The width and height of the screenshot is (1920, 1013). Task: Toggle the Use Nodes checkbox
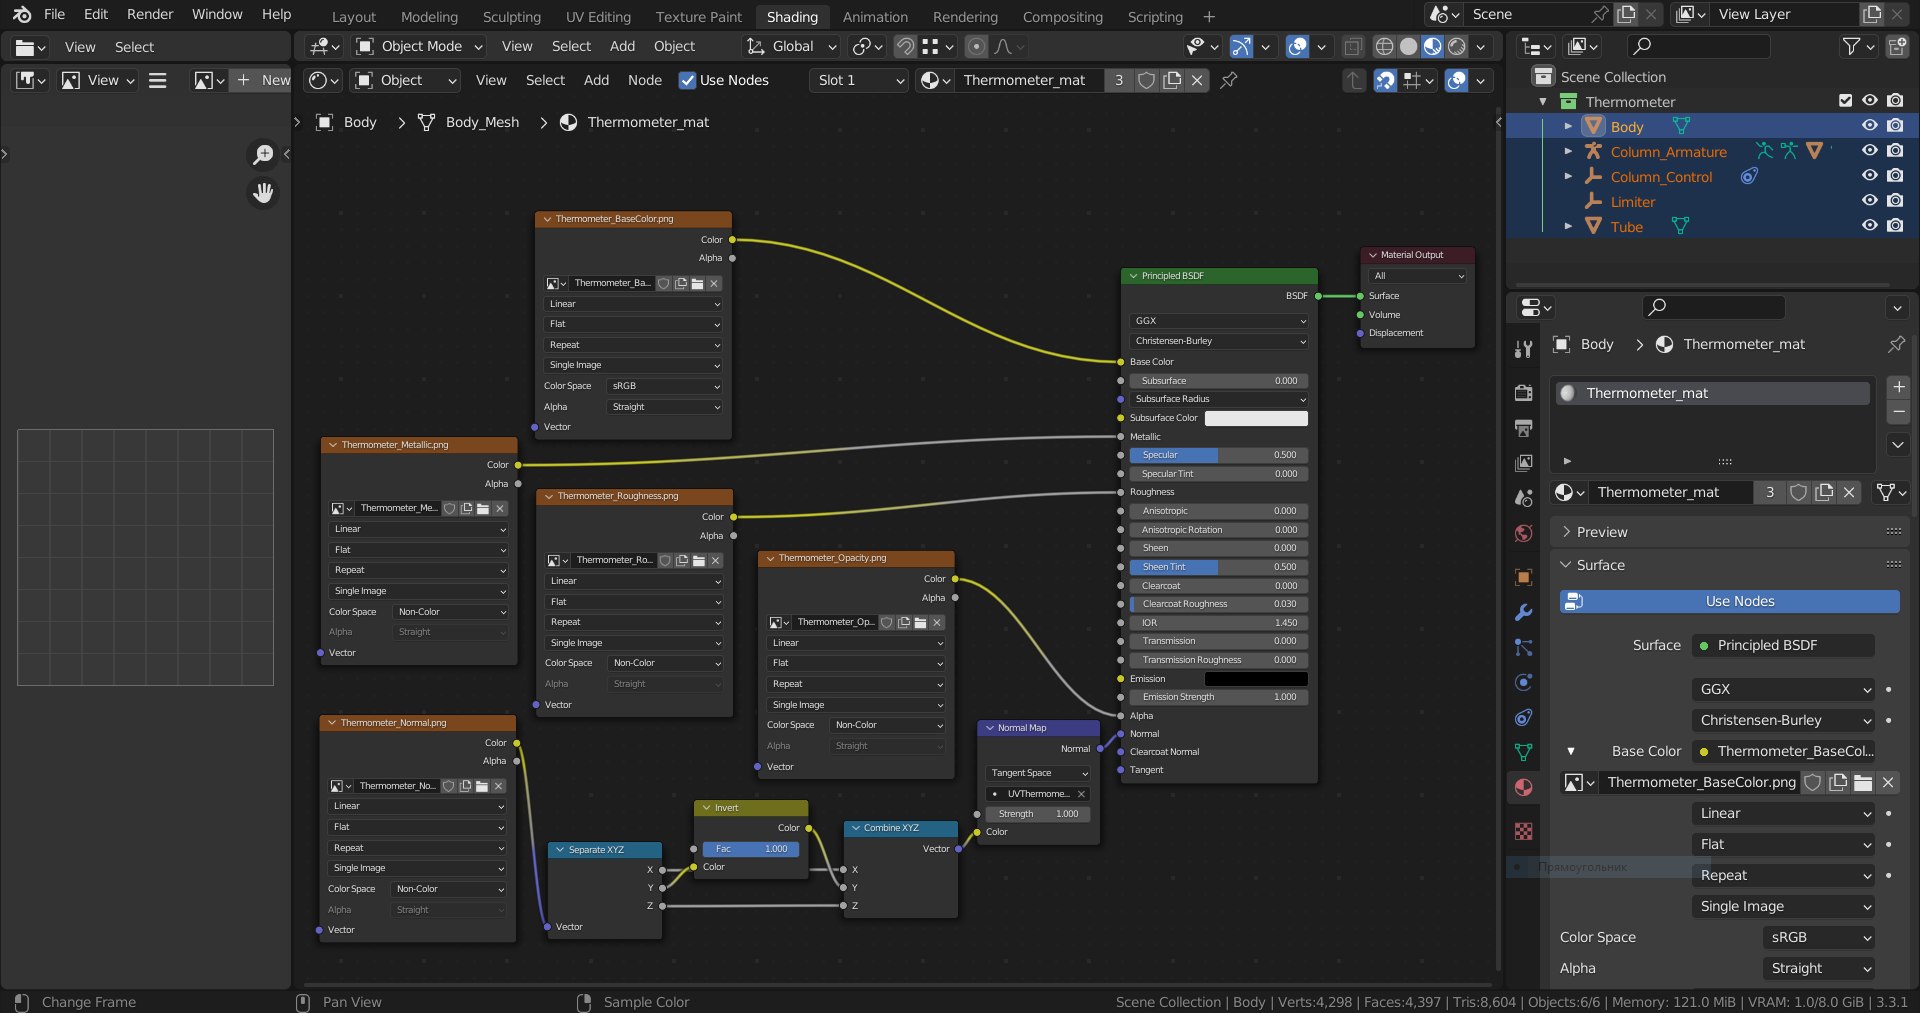[x=687, y=80]
